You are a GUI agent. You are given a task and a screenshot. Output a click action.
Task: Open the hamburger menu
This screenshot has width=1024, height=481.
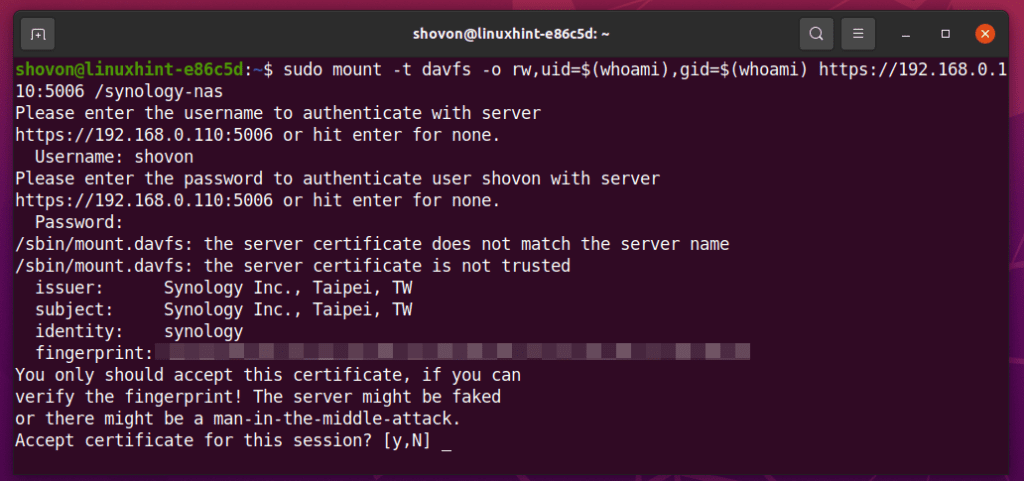[x=859, y=33]
